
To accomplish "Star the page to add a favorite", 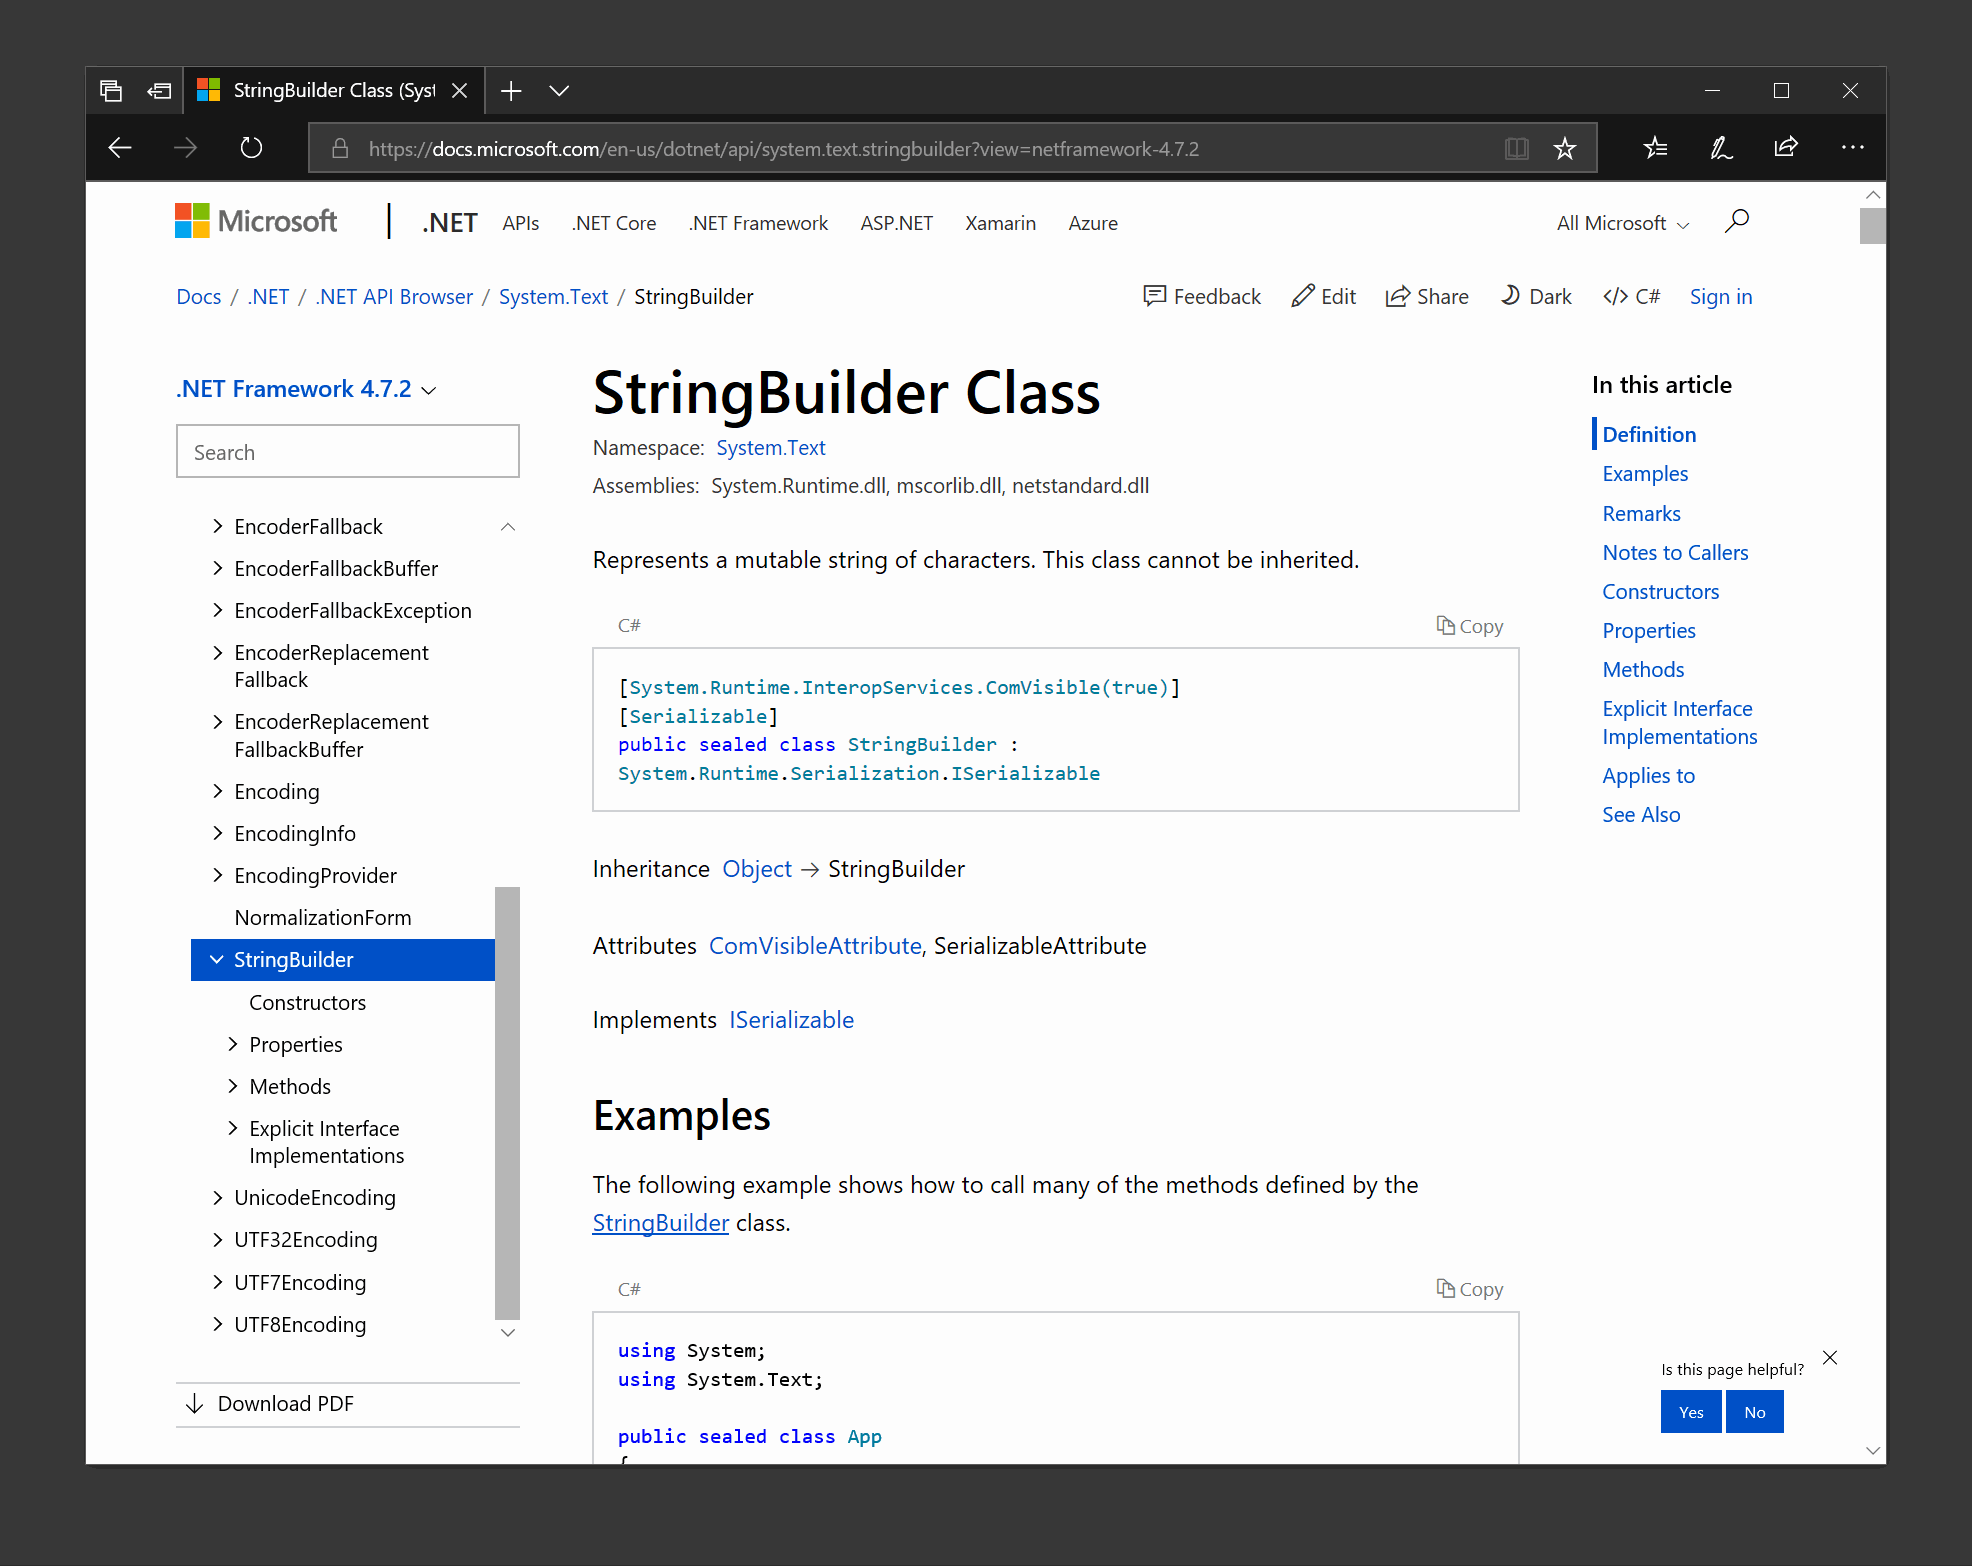I will (1565, 147).
